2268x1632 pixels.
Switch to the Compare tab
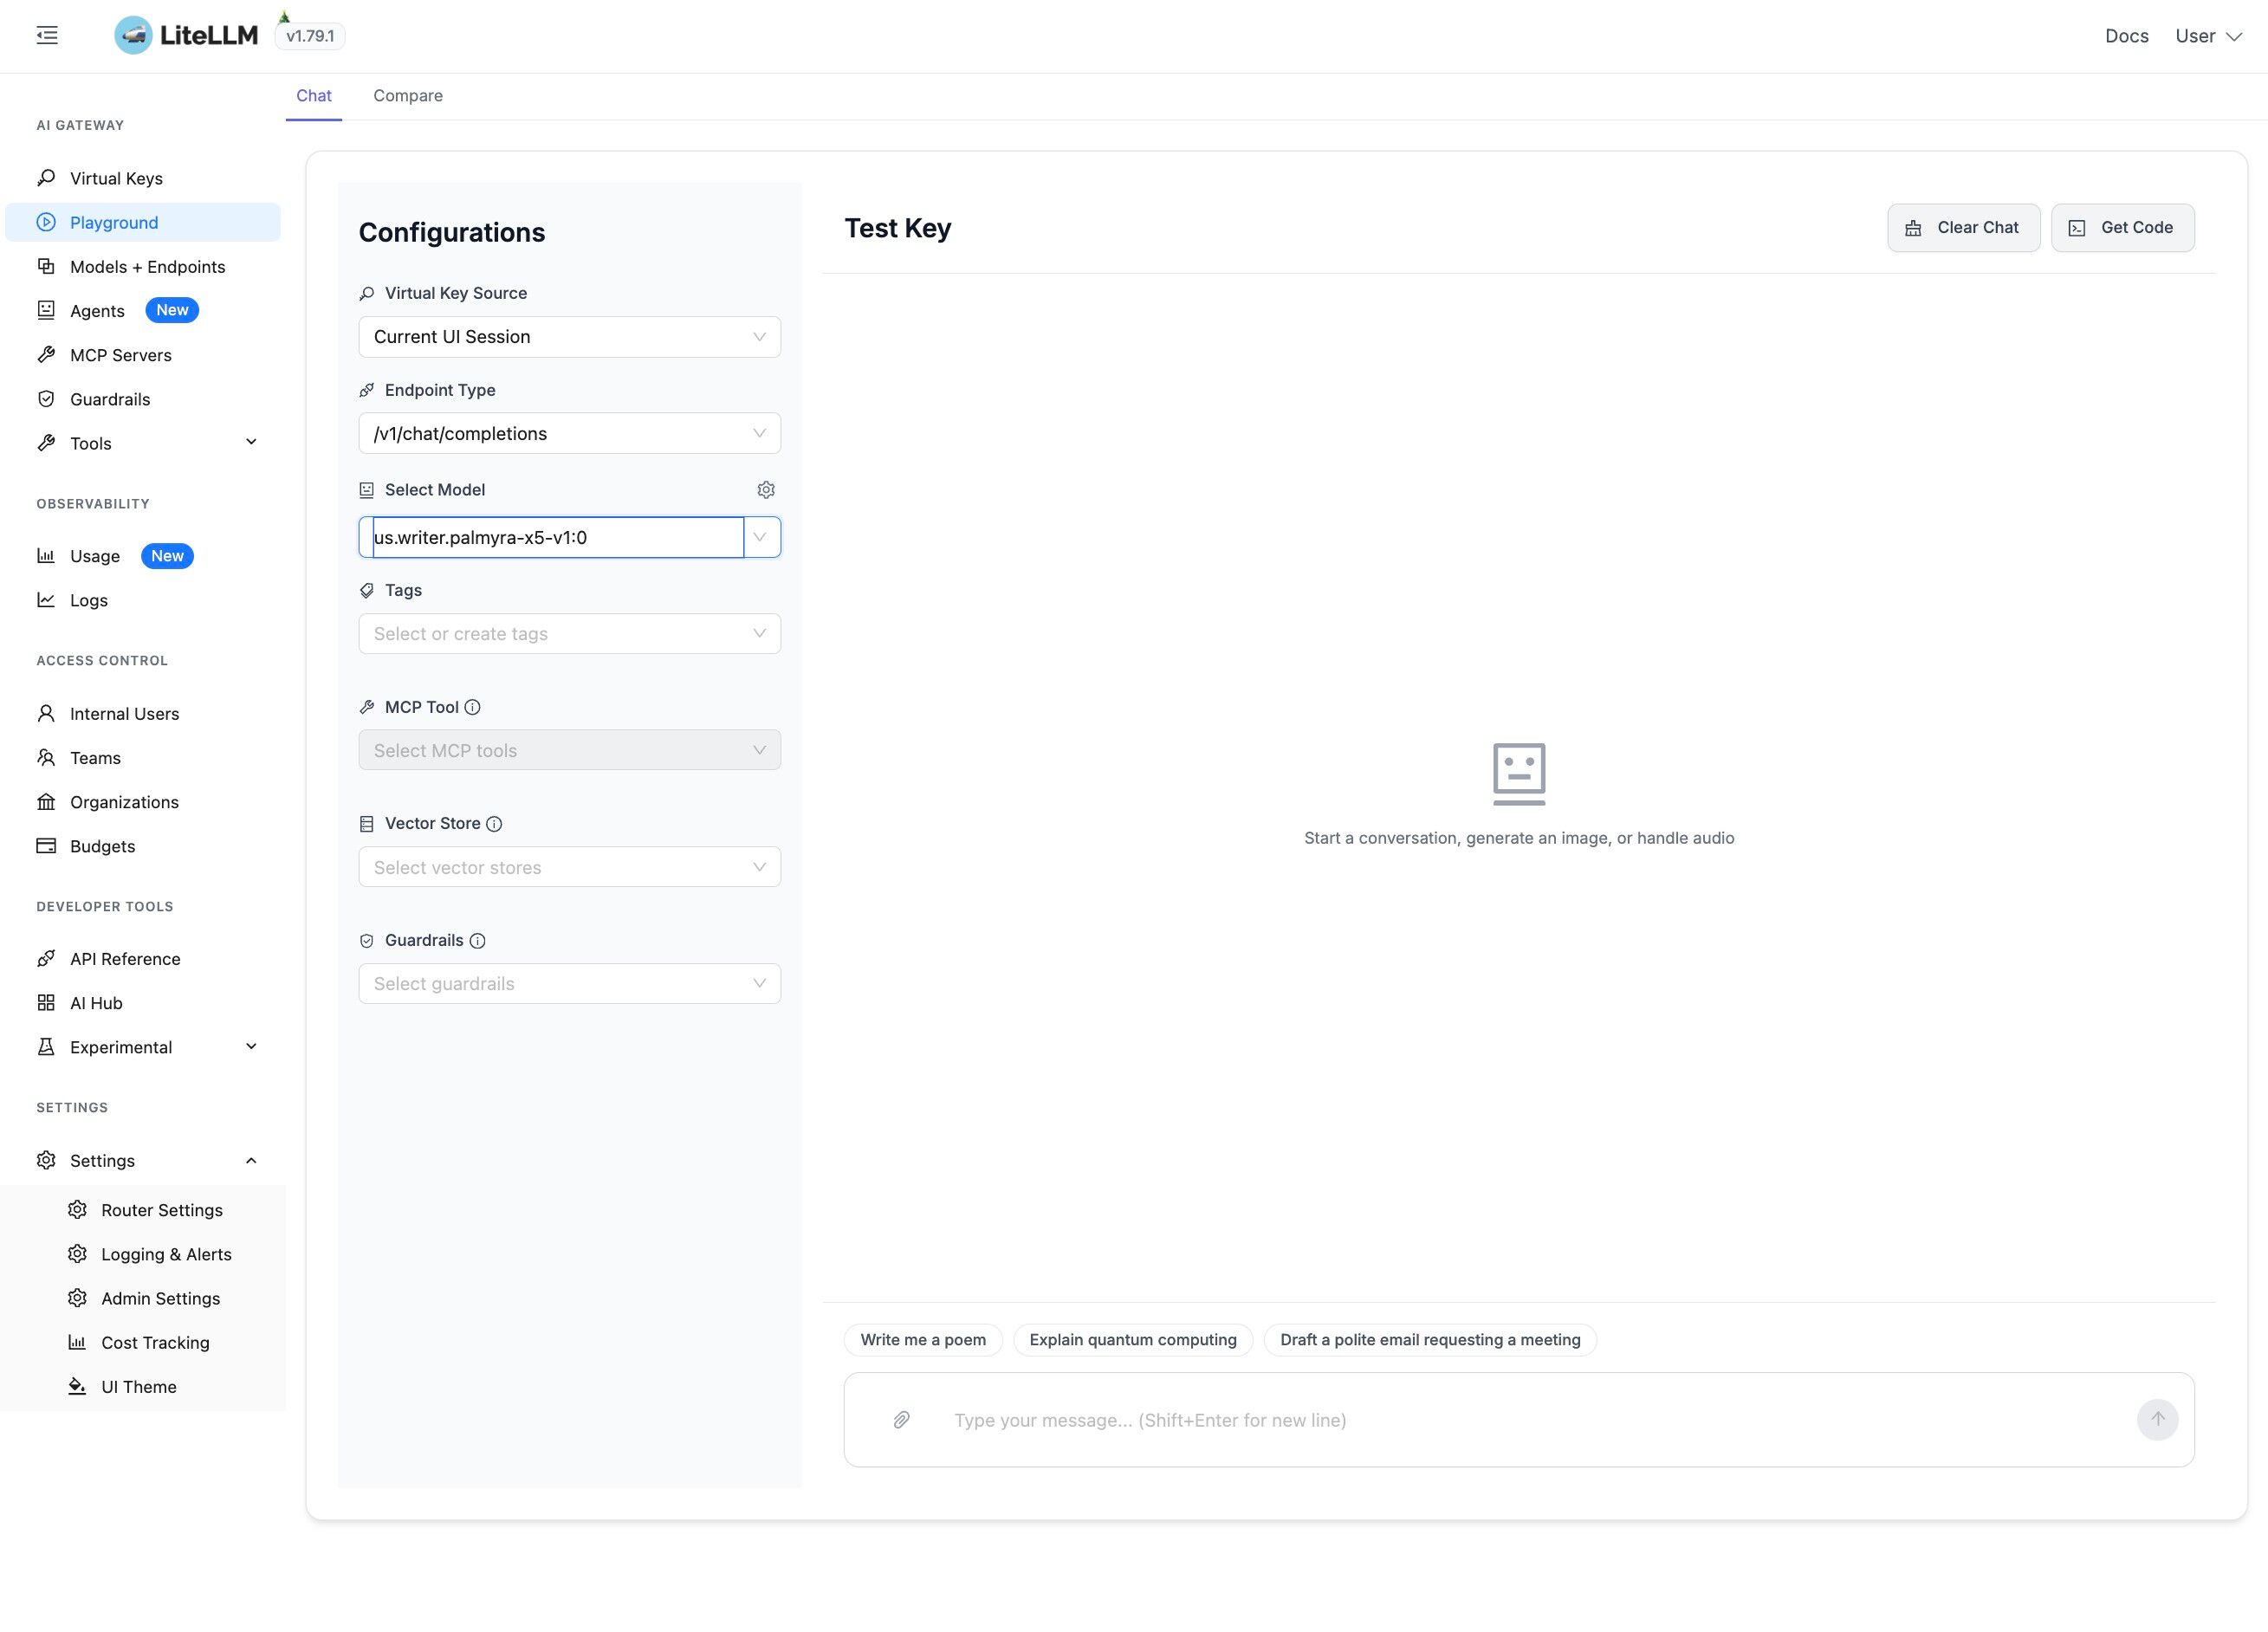pos(408,96)
